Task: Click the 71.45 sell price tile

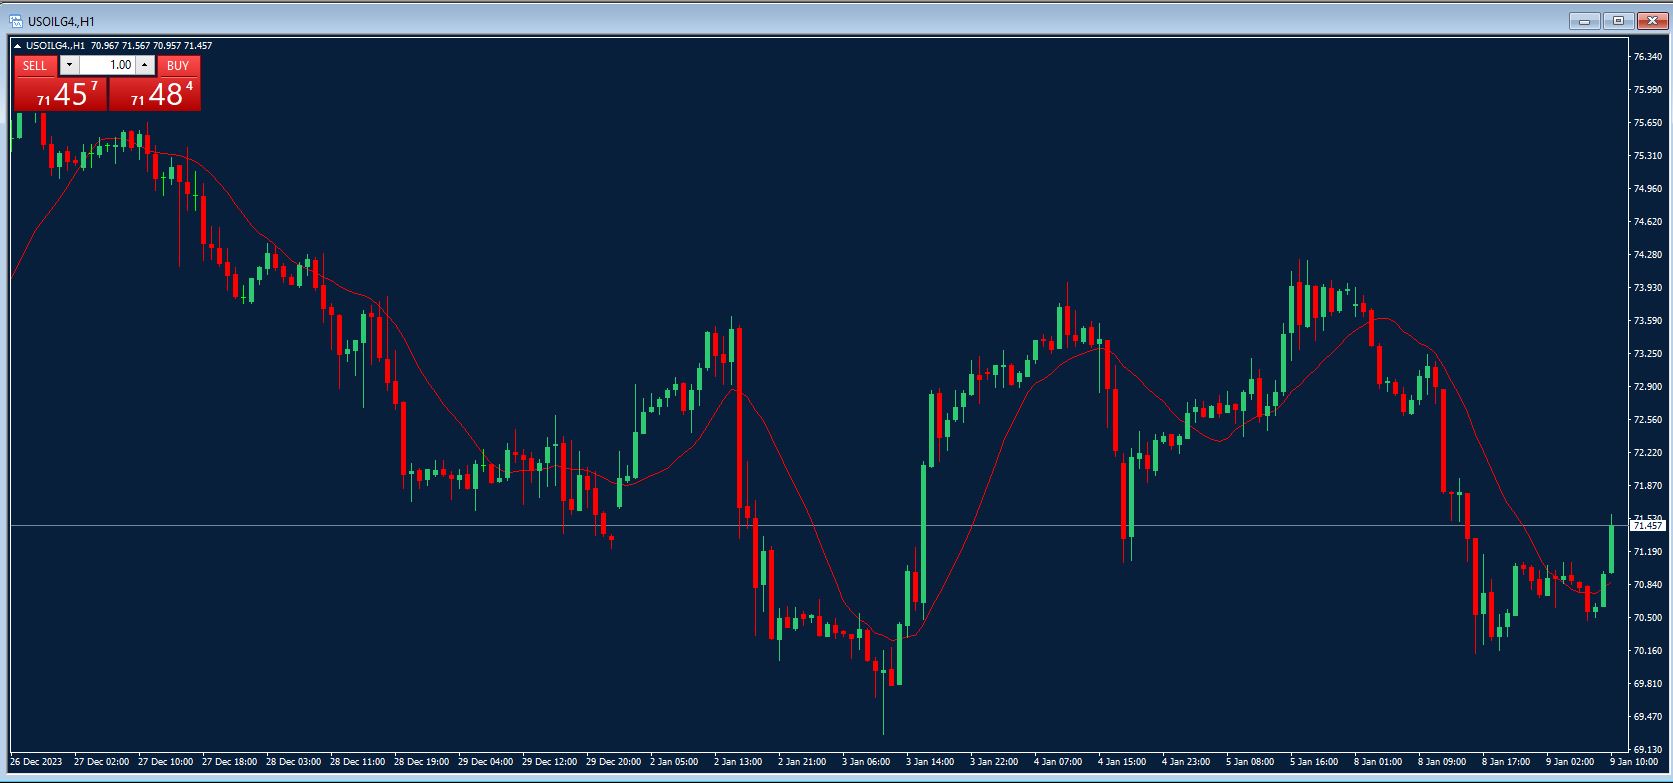Action: 61,94
